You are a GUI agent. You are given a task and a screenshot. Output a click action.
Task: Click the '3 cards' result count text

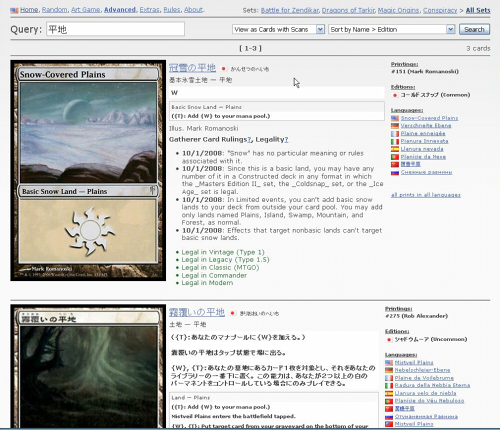[x=478, y=48]
